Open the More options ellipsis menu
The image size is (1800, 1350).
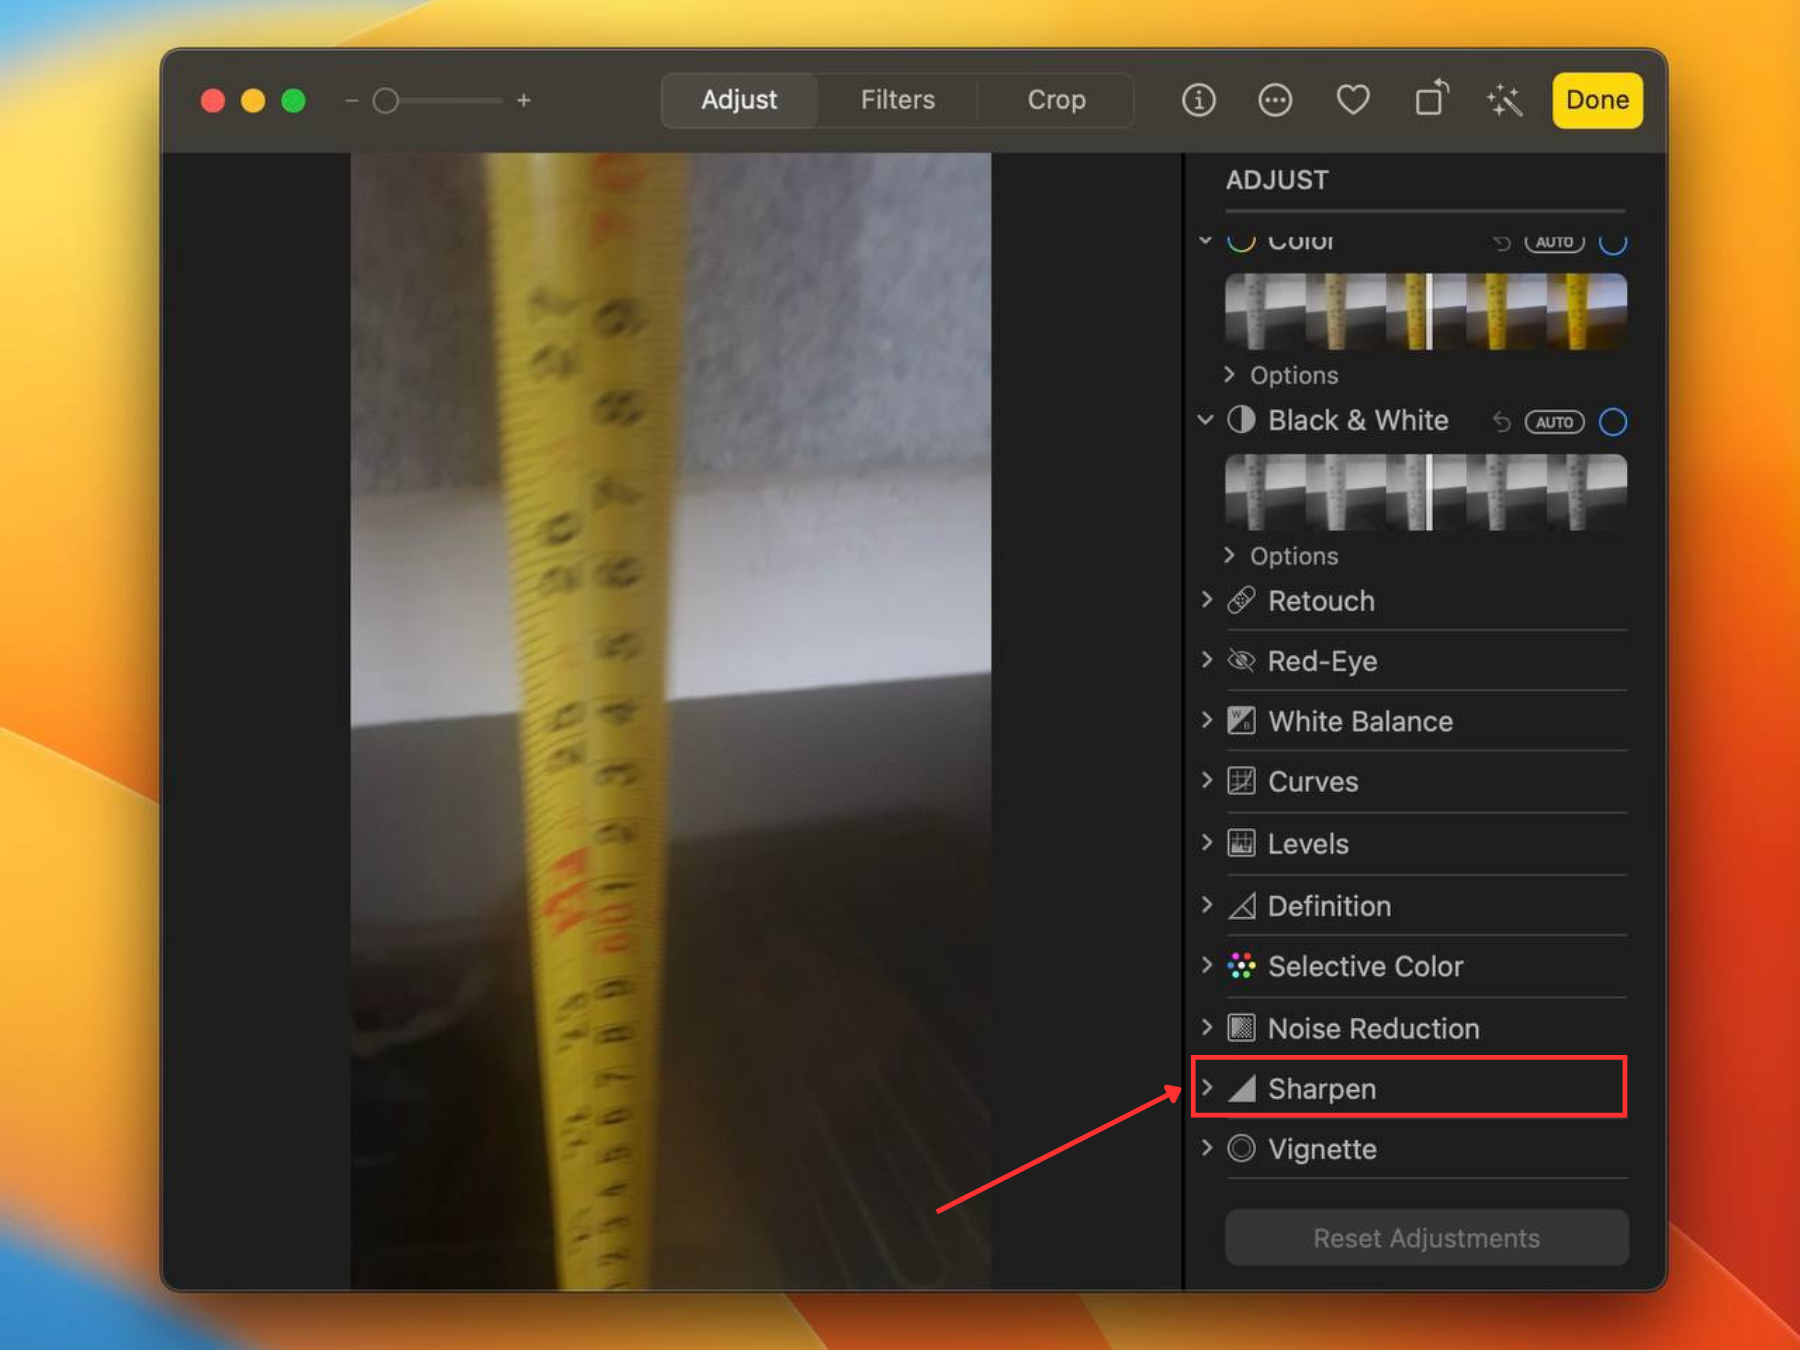tap(1275, 100)
